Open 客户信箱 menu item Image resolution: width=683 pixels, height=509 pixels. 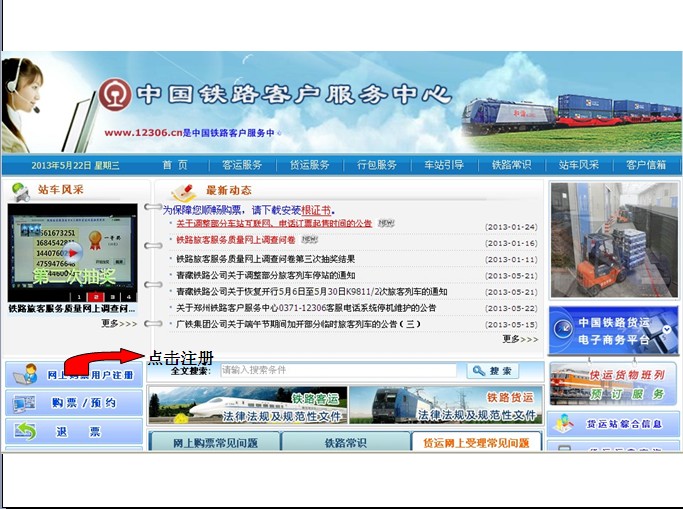(x=646, y=165)
